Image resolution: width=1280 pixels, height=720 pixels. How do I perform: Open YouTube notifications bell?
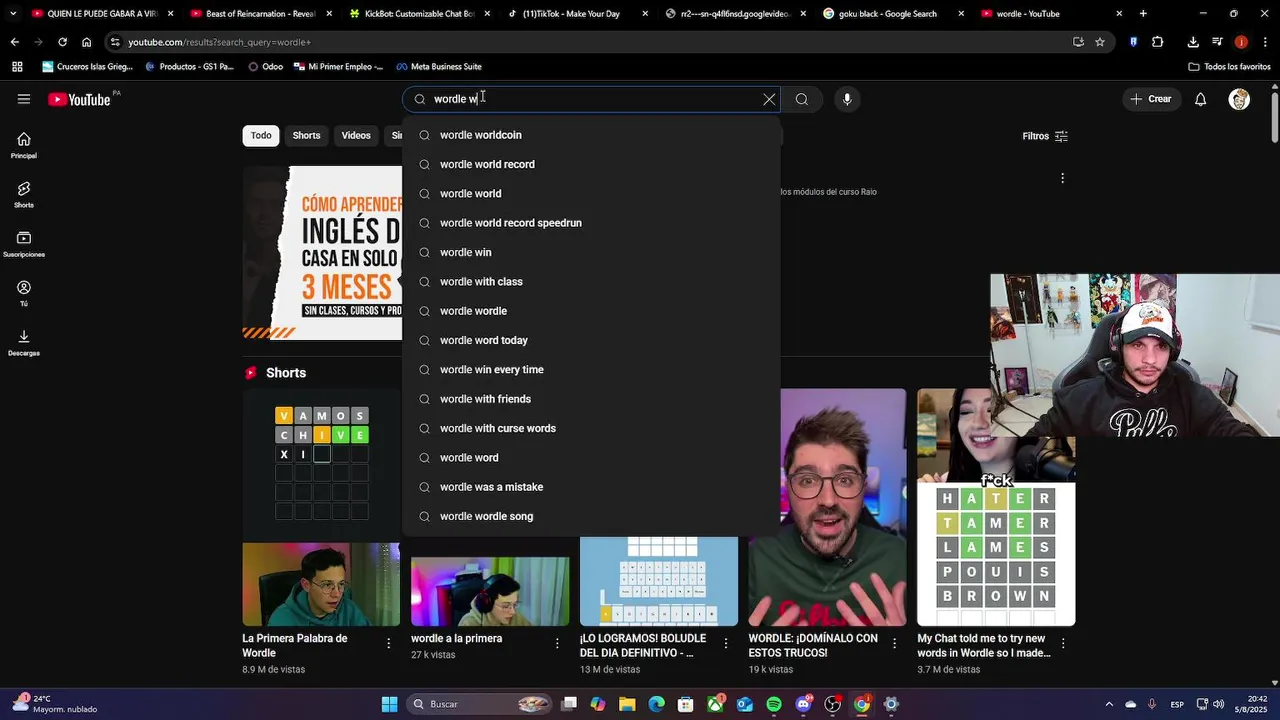1200,99
